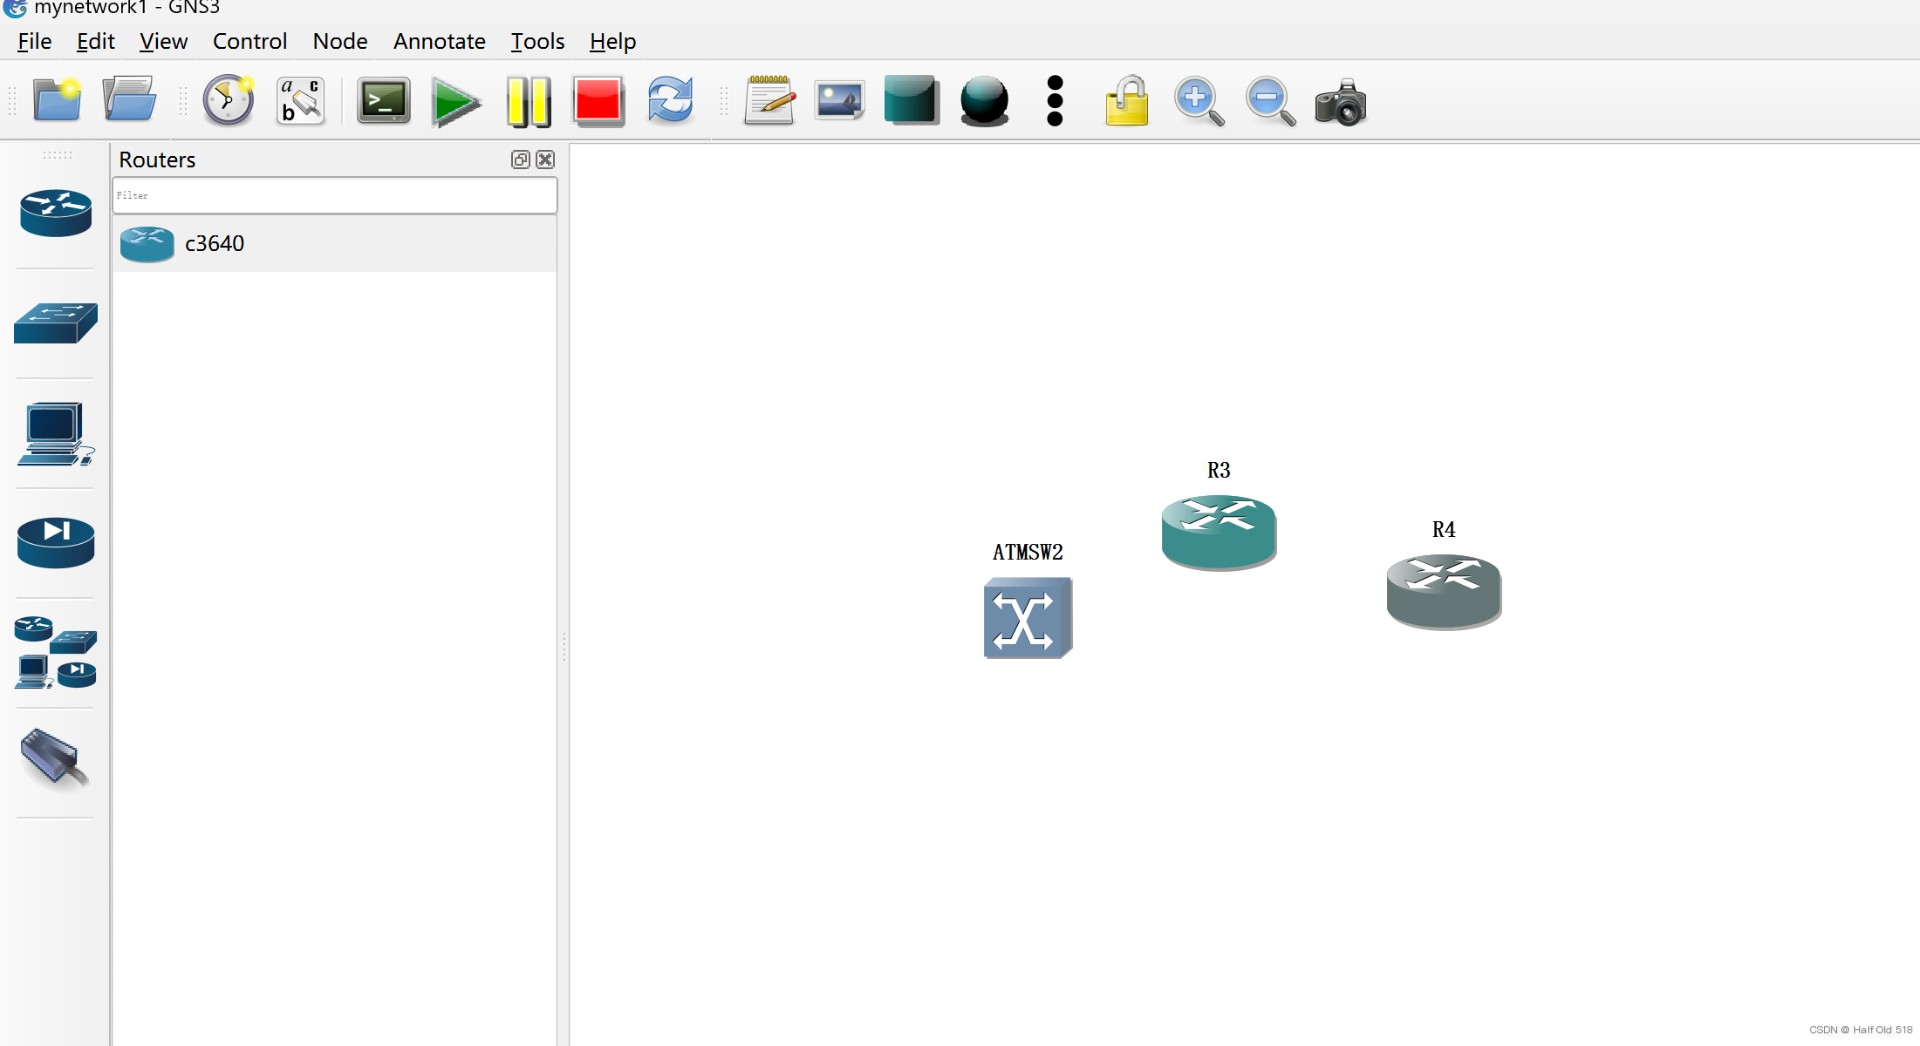Close the Routers dock panel
The image size is (1920, 1046).
(545, 159)
